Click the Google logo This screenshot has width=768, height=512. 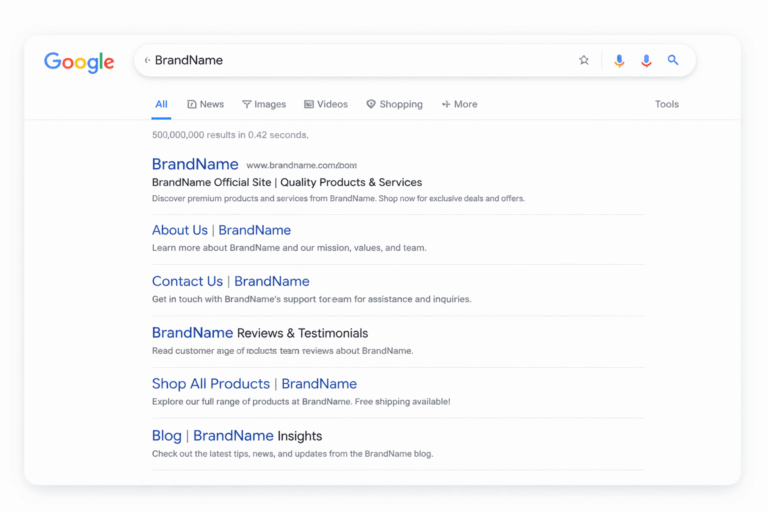tap(79, 61)
